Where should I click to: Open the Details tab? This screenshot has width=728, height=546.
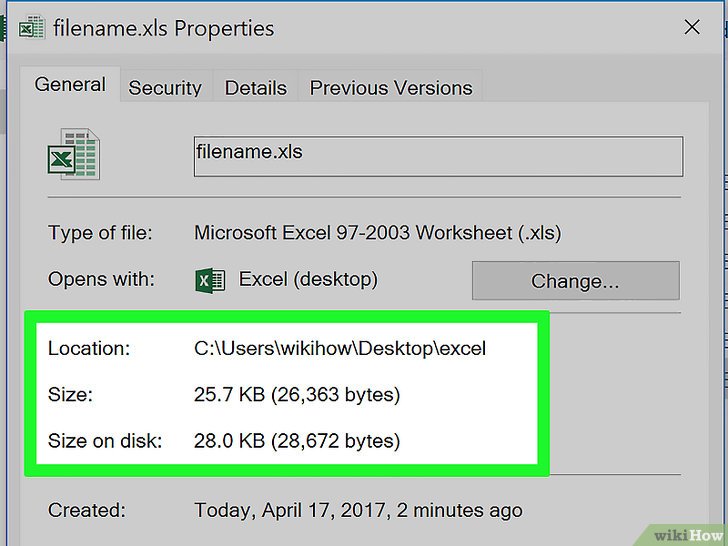pyautogui.click(x=255, y=87)
